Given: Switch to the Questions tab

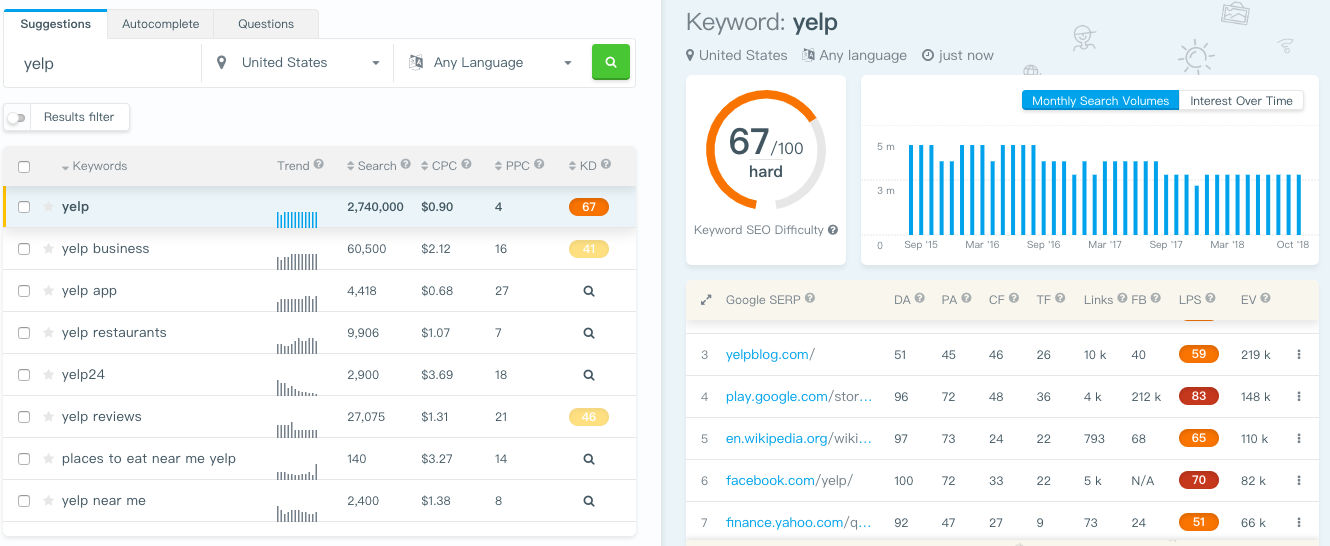Looking at the screenshot, I should (x=266, y=24).
